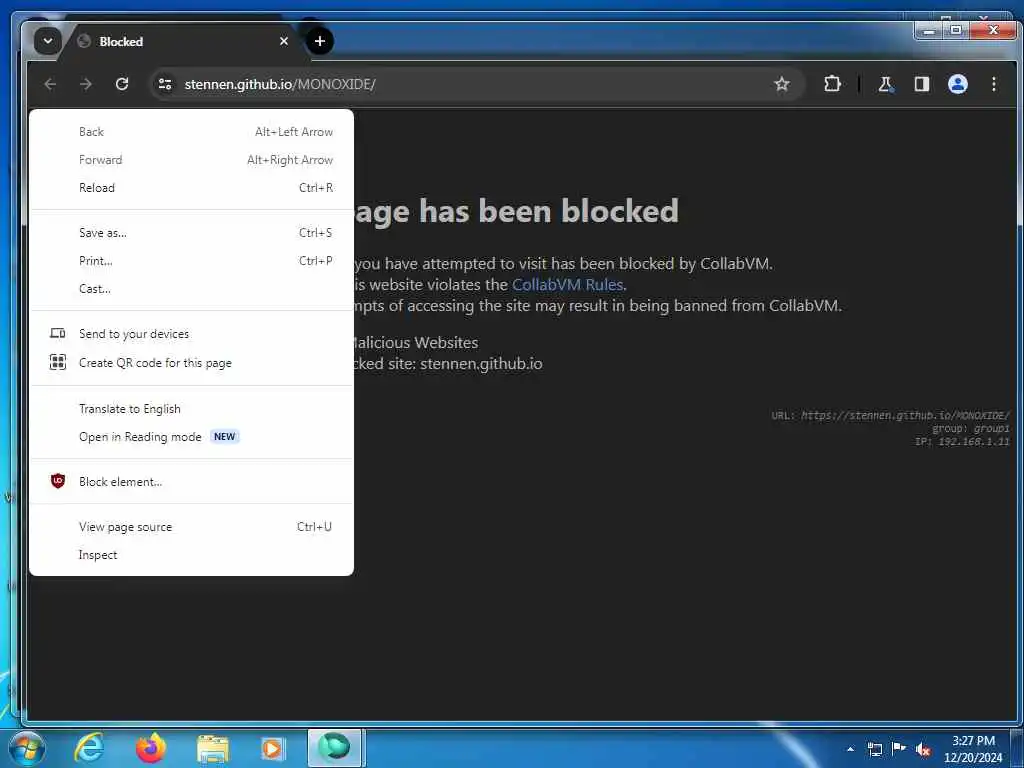Select Cast... from context menu

(x=191, y=289)
